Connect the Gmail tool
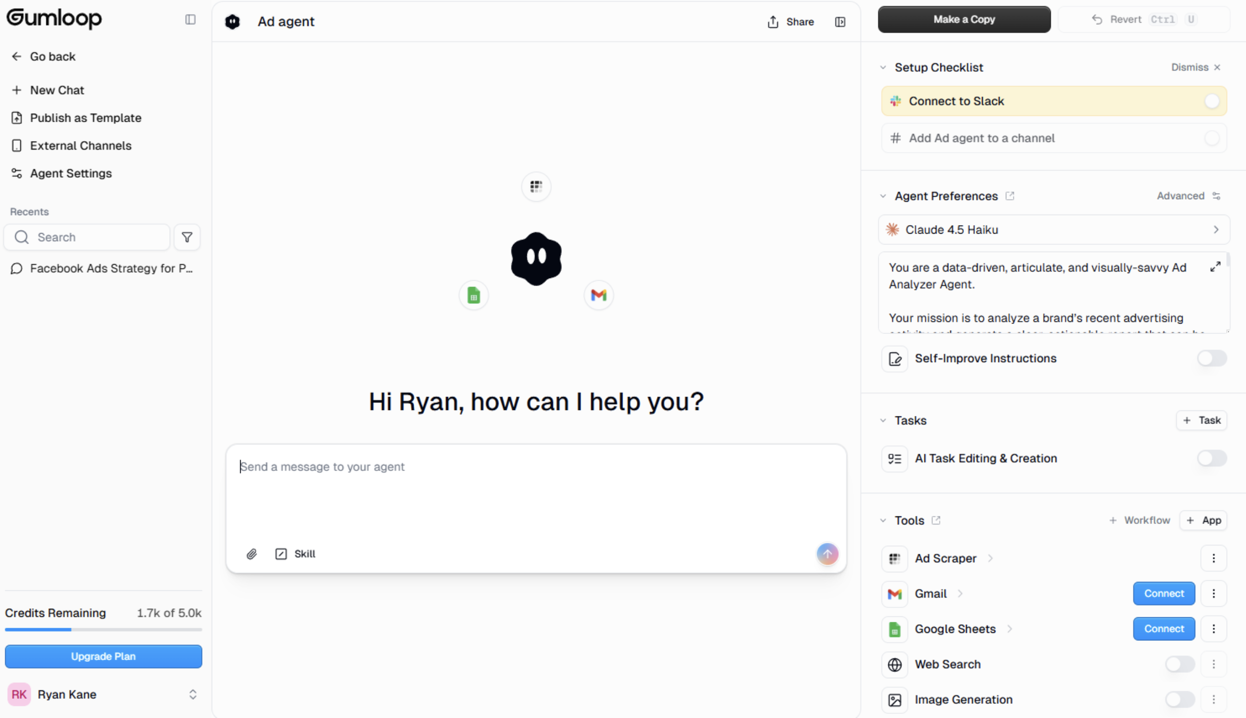Screen dimensions: 1246x718 tap(1164, 594)
